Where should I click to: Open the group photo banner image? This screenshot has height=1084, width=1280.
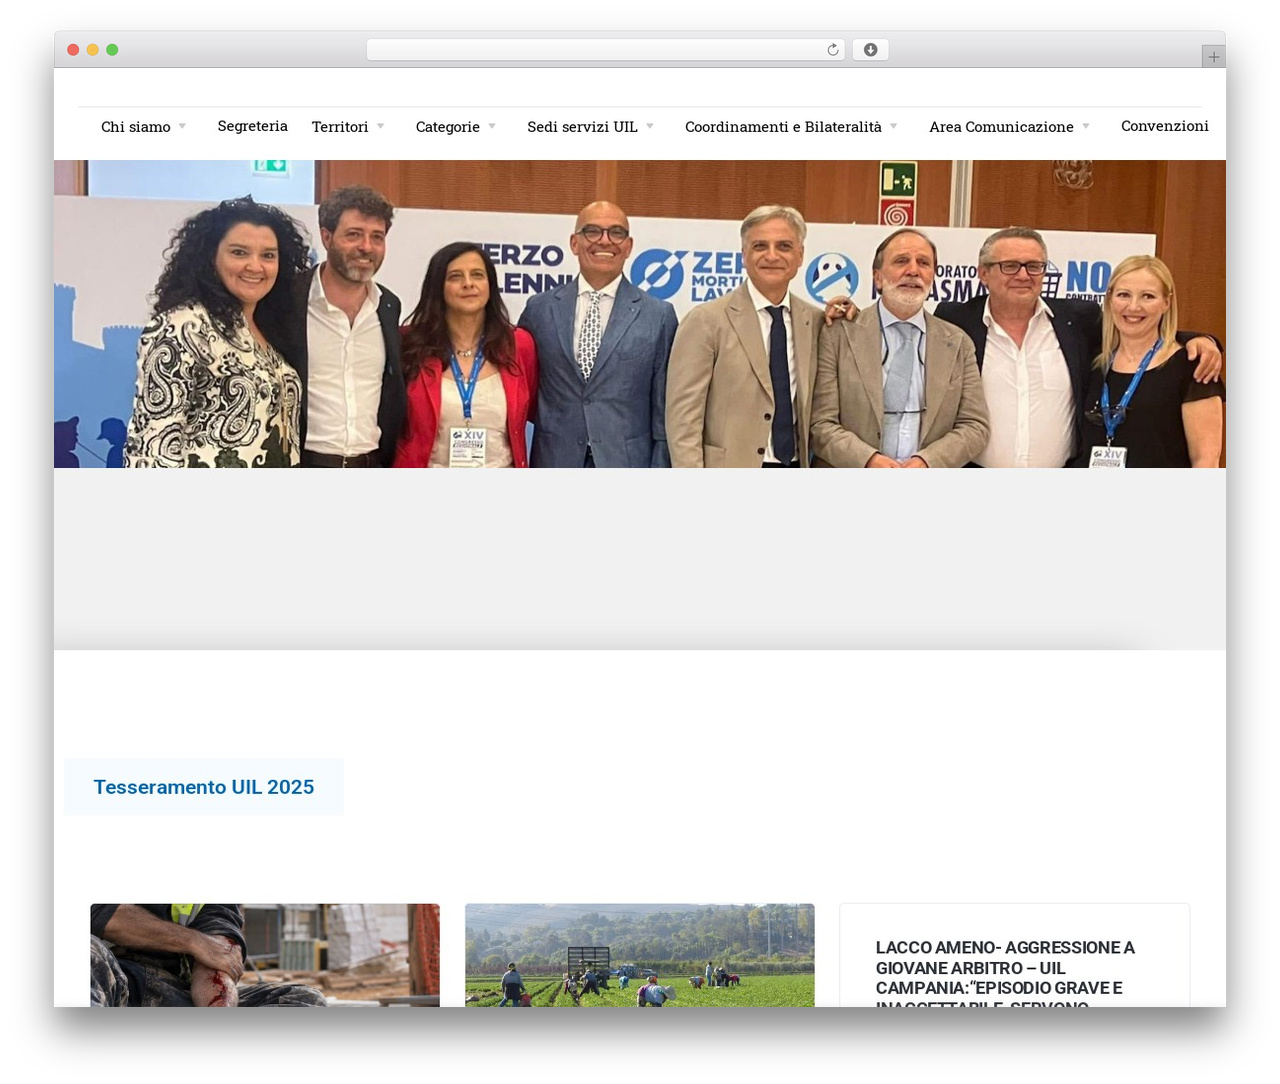coord(640,314)
